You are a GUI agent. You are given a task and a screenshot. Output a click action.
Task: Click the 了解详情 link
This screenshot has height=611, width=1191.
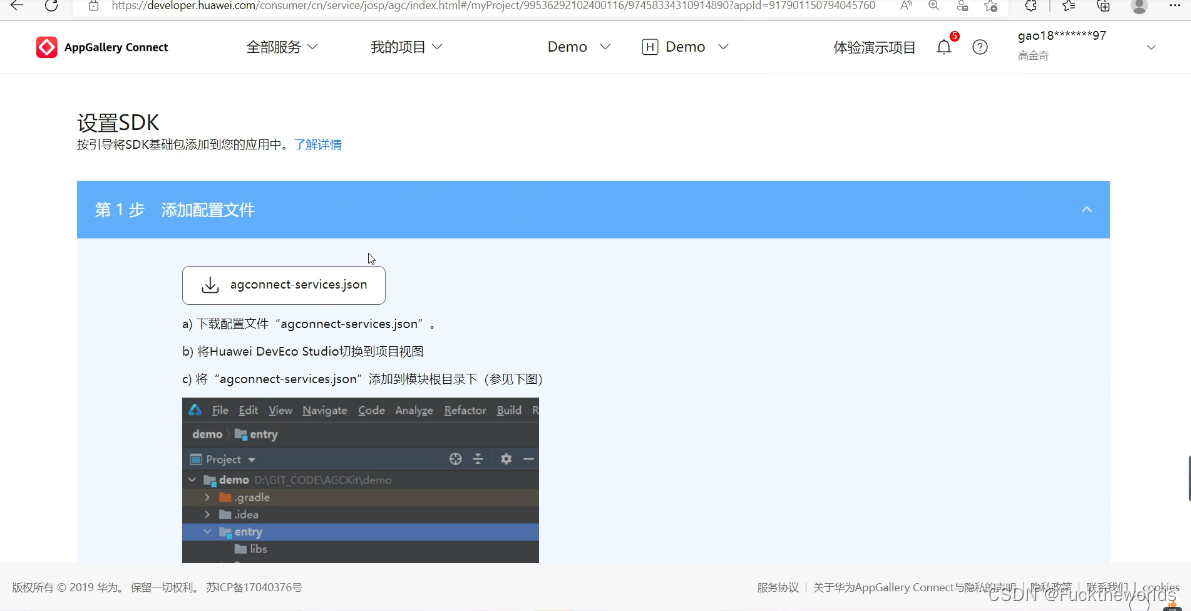317,144
